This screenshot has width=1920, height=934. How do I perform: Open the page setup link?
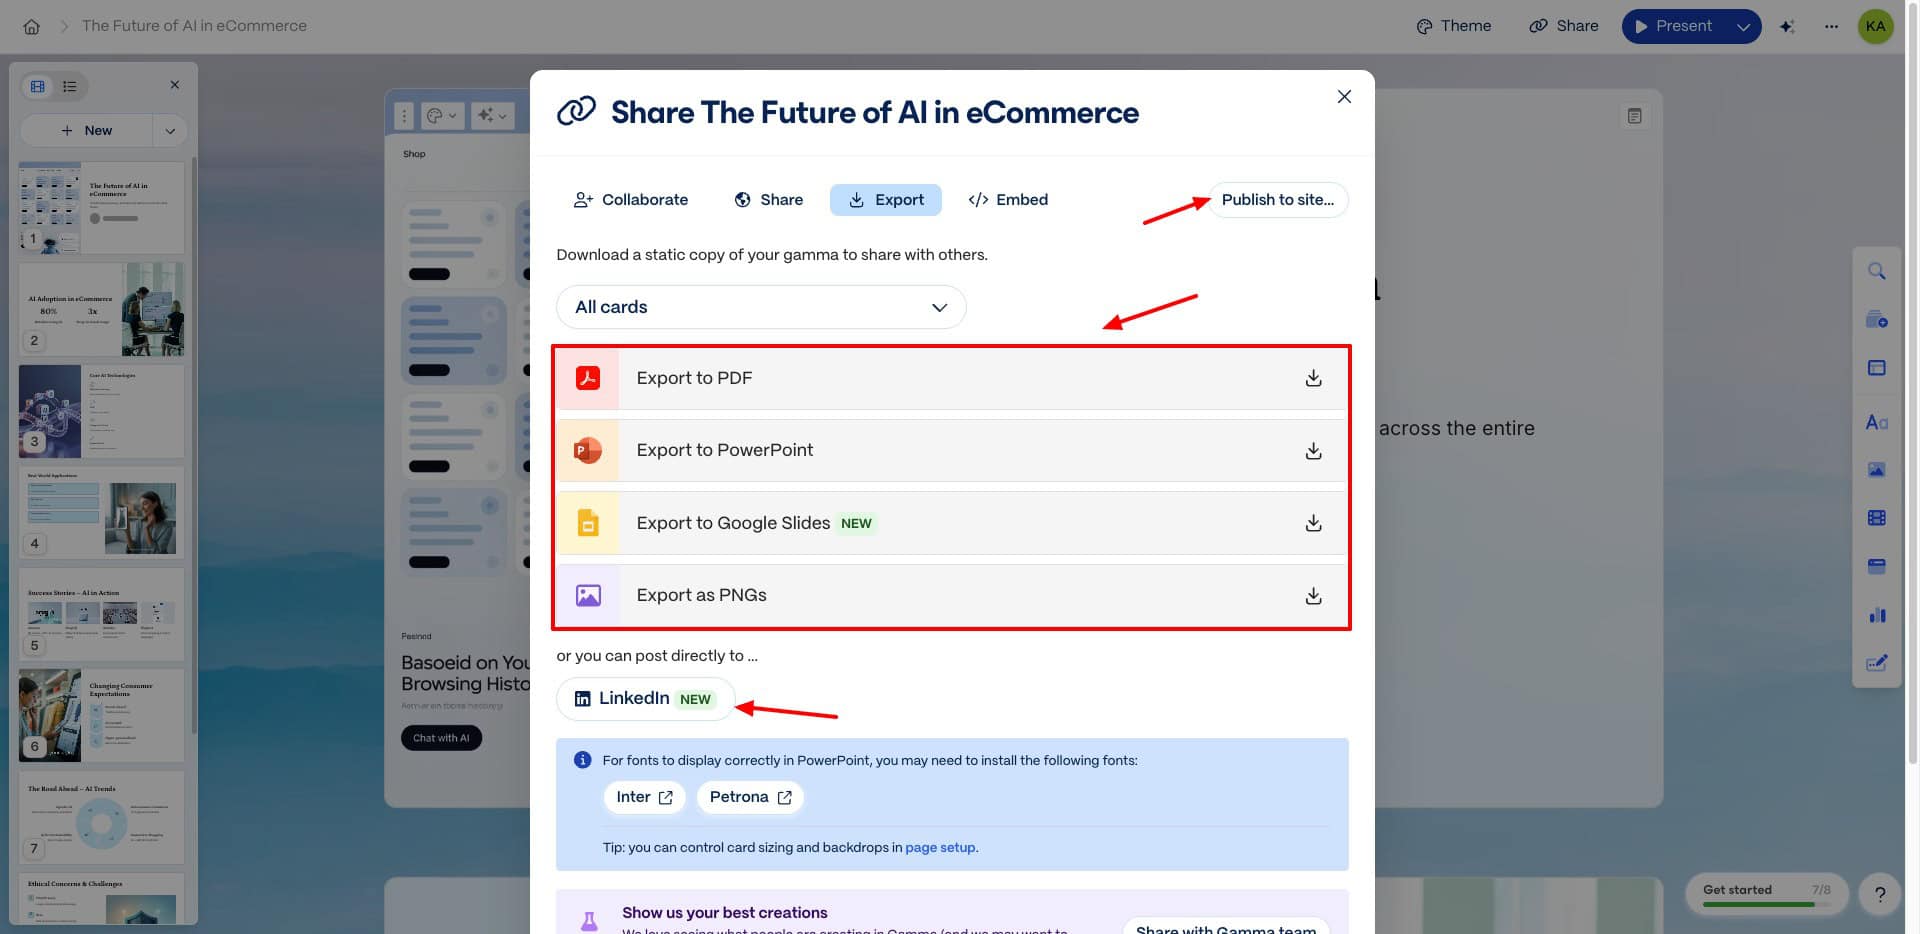tap(940, 847)
